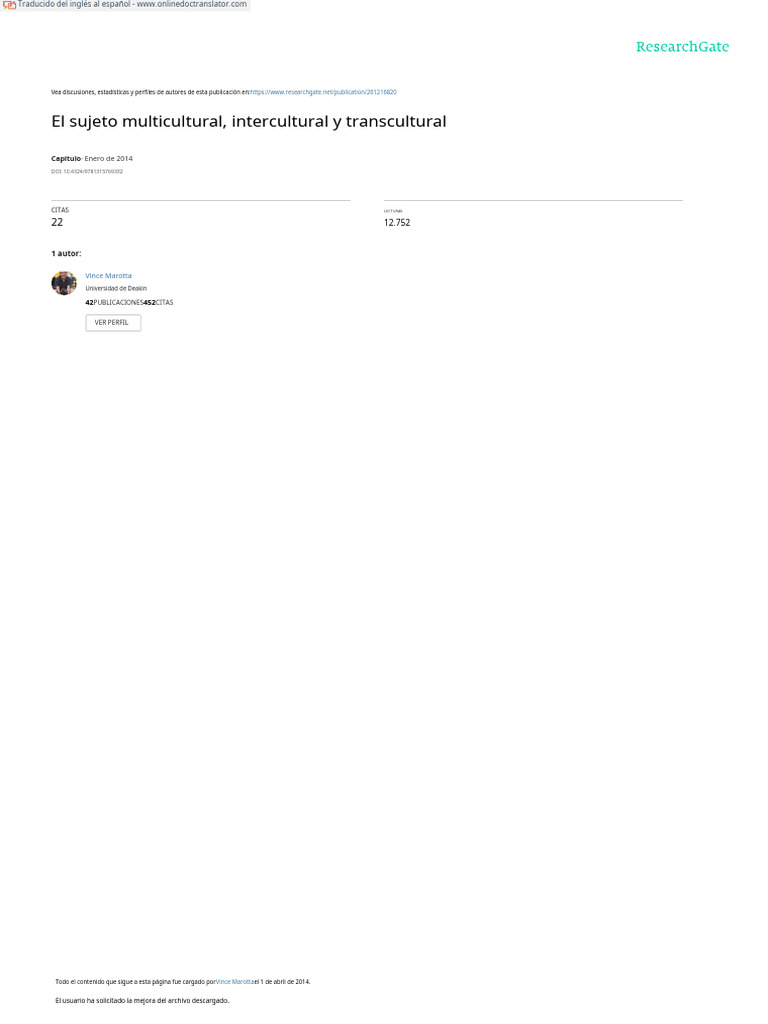
Task: Click the DOI number text
Action: 87,172
